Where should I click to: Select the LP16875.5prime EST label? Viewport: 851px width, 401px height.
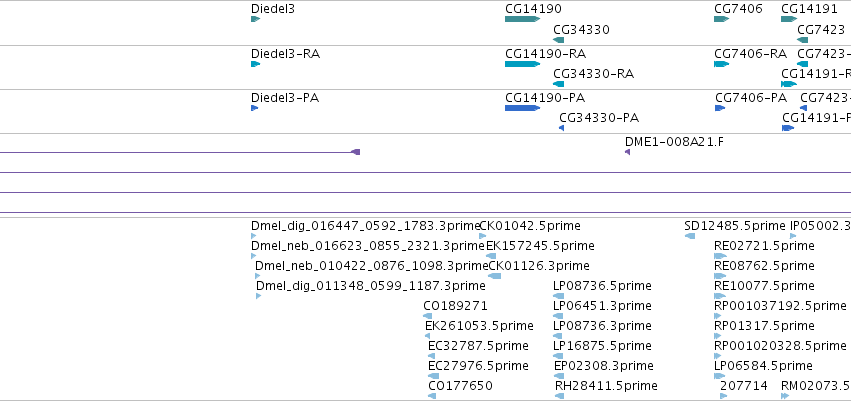(x=602, y=346)
